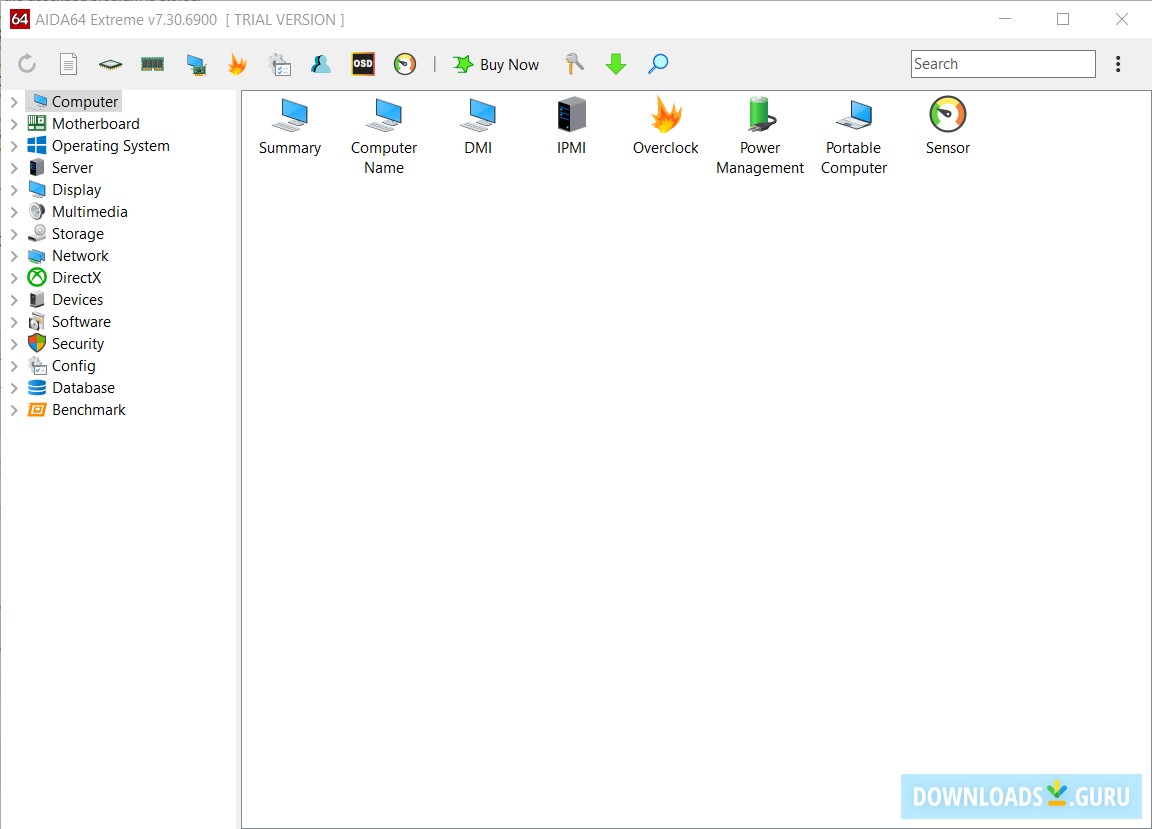
Task: Select Benchmark in the tree
Action: pos(76,410)
